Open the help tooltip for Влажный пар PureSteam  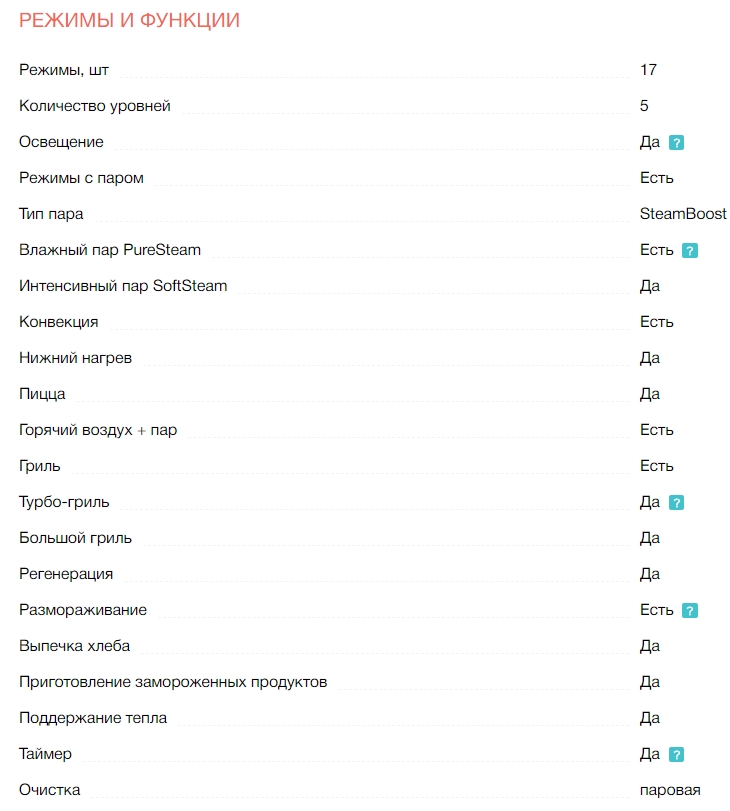[689, 251]
